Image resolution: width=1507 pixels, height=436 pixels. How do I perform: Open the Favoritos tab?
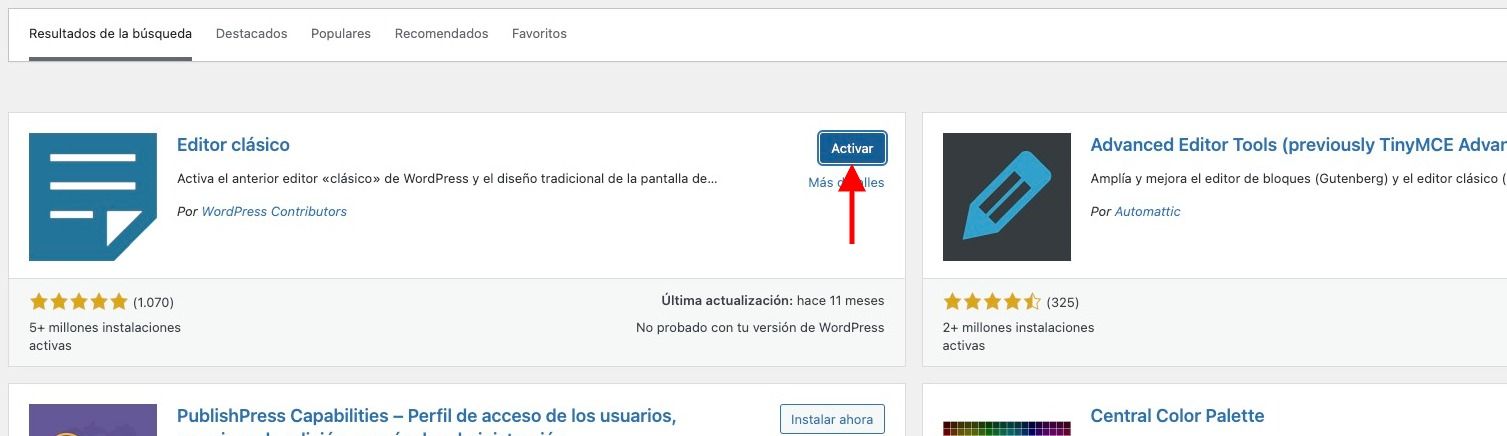[x=539, y=34]
